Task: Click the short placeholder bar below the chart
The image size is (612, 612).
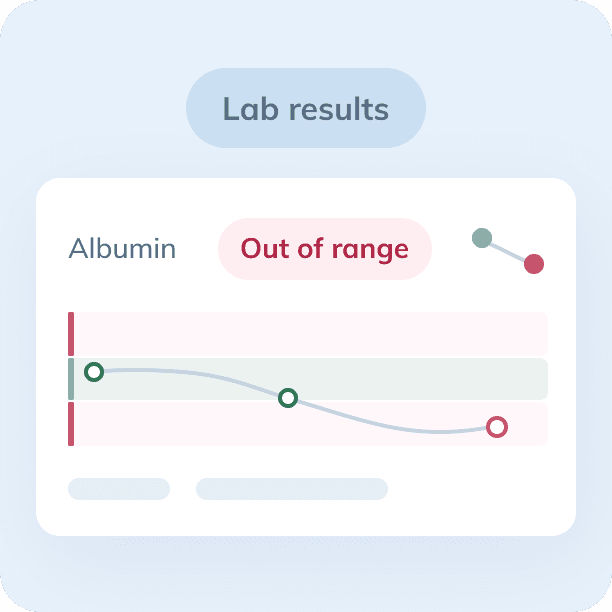Action: pyautogui.click(x=118, y=489)
